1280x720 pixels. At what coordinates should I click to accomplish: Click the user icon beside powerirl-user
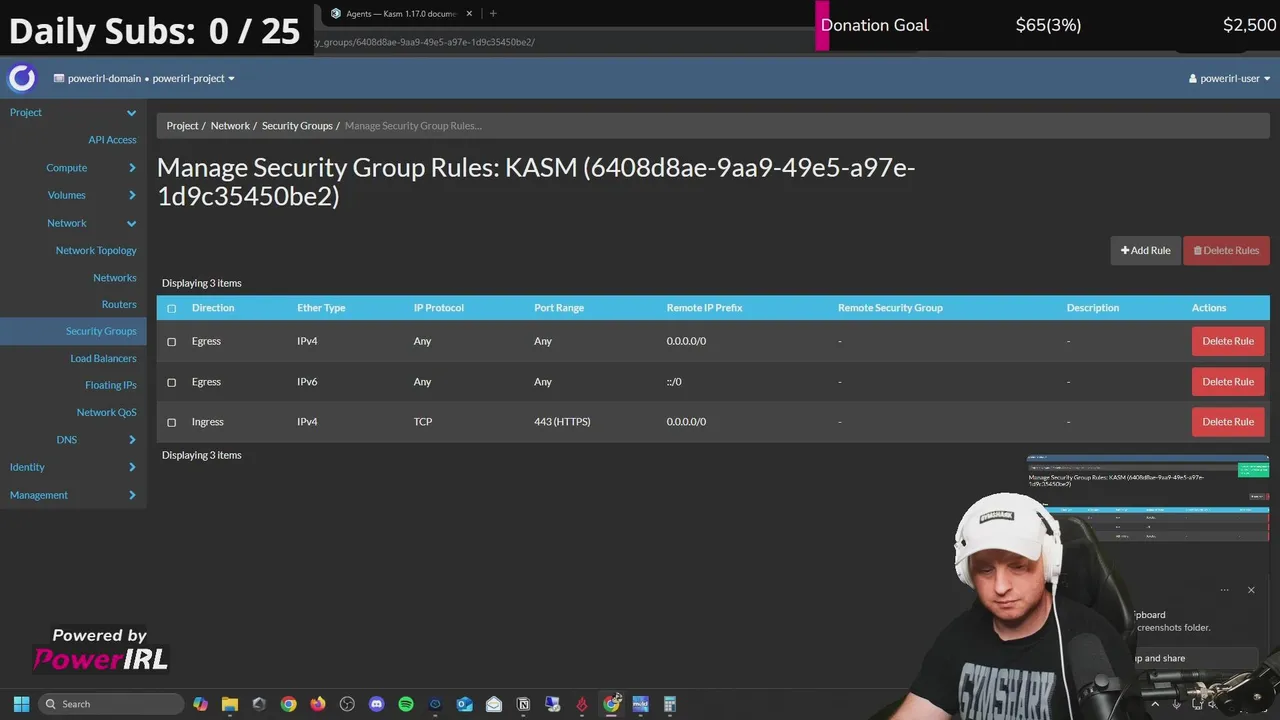click(1193, 78)
